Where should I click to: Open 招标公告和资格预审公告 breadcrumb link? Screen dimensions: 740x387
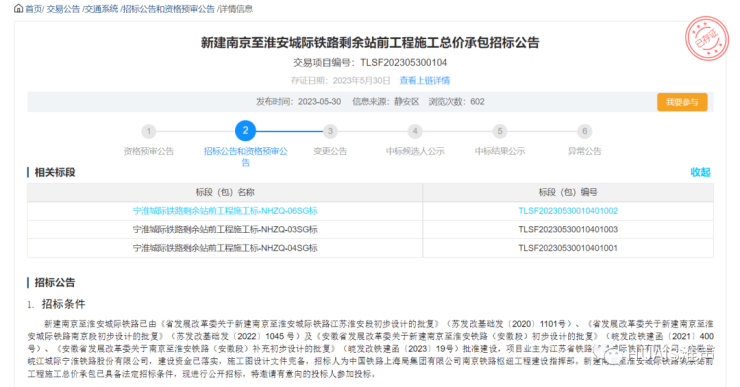168,9
